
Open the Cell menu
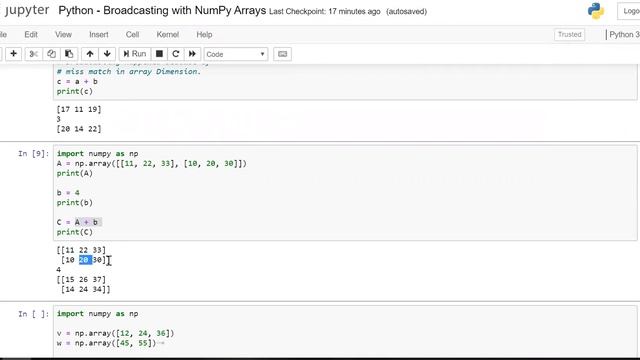(x=132, y=35)
